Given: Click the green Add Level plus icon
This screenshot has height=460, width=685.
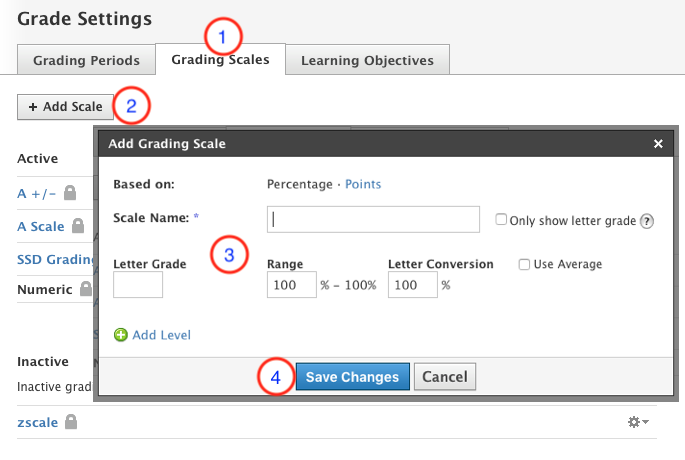Looking at the screenshot, I should coord(121,335).
